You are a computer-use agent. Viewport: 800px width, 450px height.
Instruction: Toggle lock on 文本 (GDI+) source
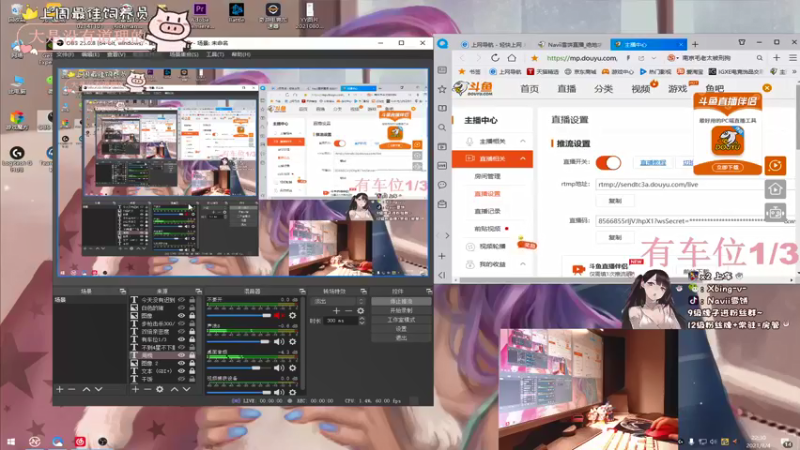(192, 371)
